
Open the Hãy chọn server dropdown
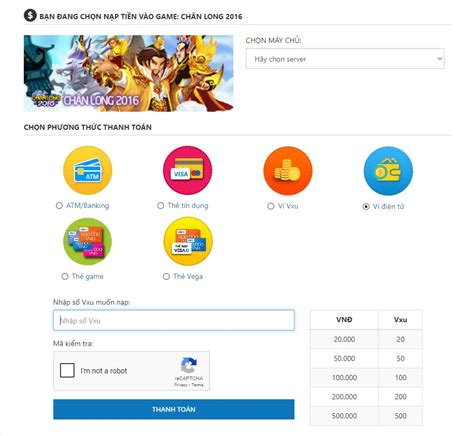pos(345,59)
